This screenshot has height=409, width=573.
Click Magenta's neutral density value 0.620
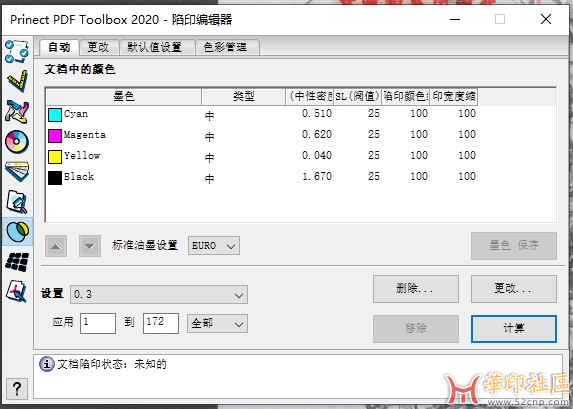(x=317, y=135)
